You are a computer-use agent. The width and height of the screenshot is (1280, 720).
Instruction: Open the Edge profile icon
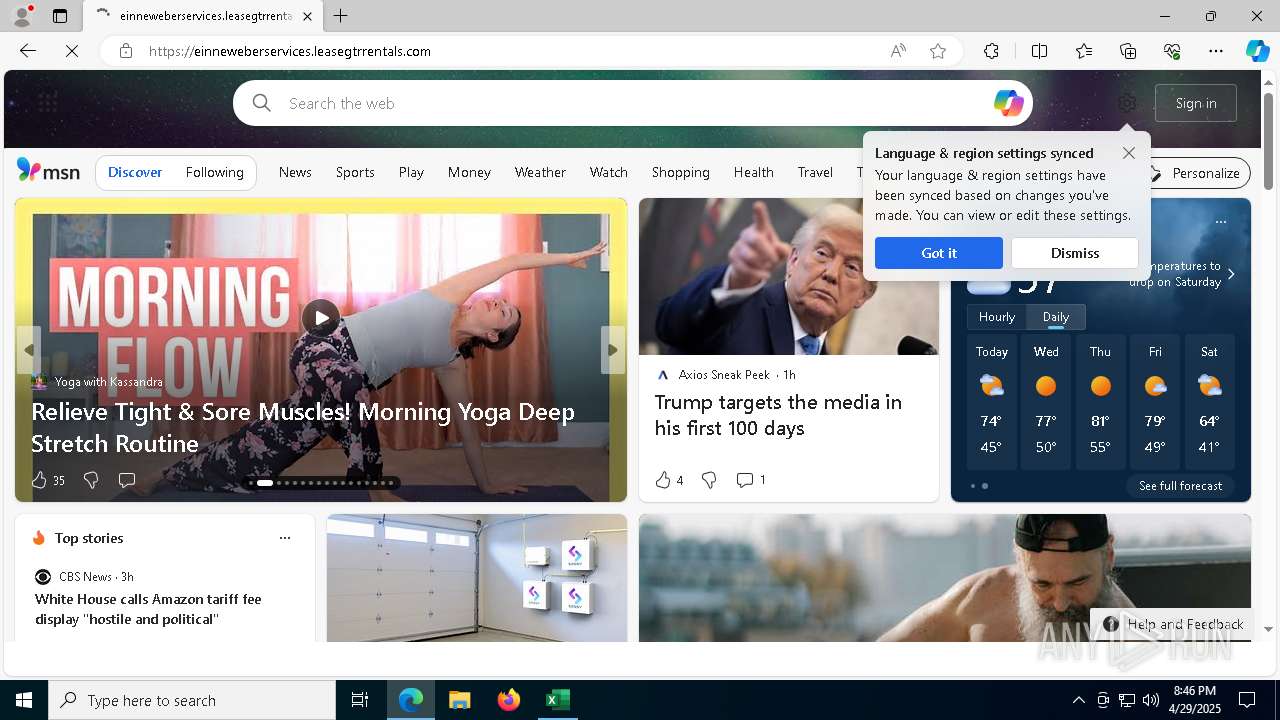pyautogui.click(x=22, y=16)
